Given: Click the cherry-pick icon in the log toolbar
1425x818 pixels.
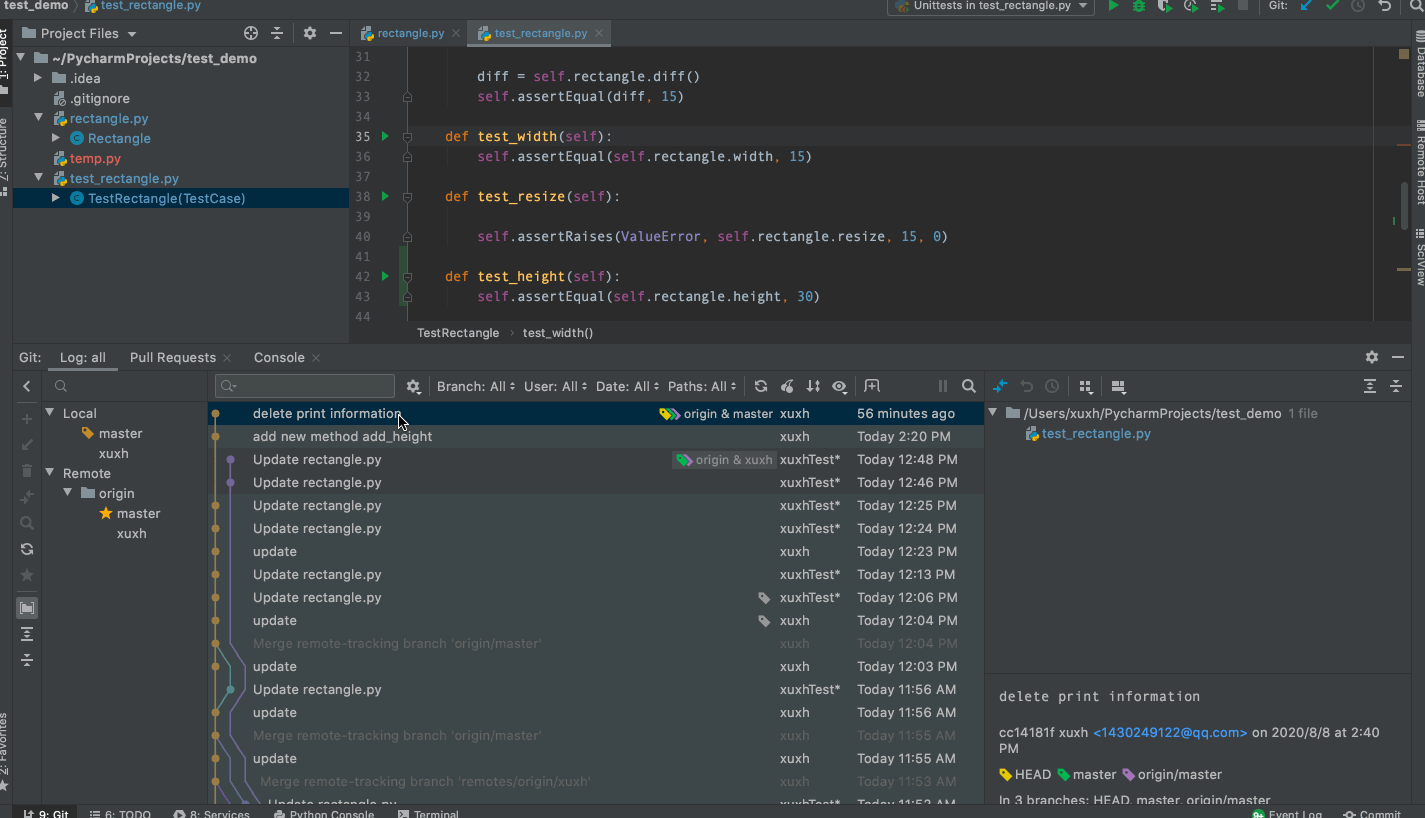Looking at the screenshot, I should 787,386.
